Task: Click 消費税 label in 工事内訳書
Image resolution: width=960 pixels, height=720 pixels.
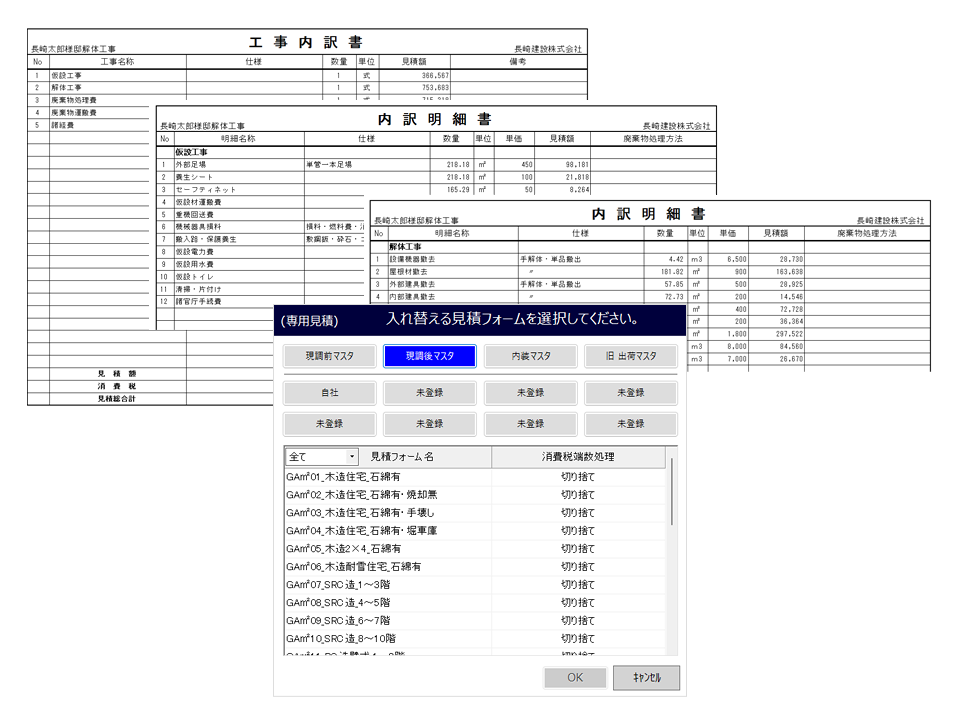Action: point(116,386)
